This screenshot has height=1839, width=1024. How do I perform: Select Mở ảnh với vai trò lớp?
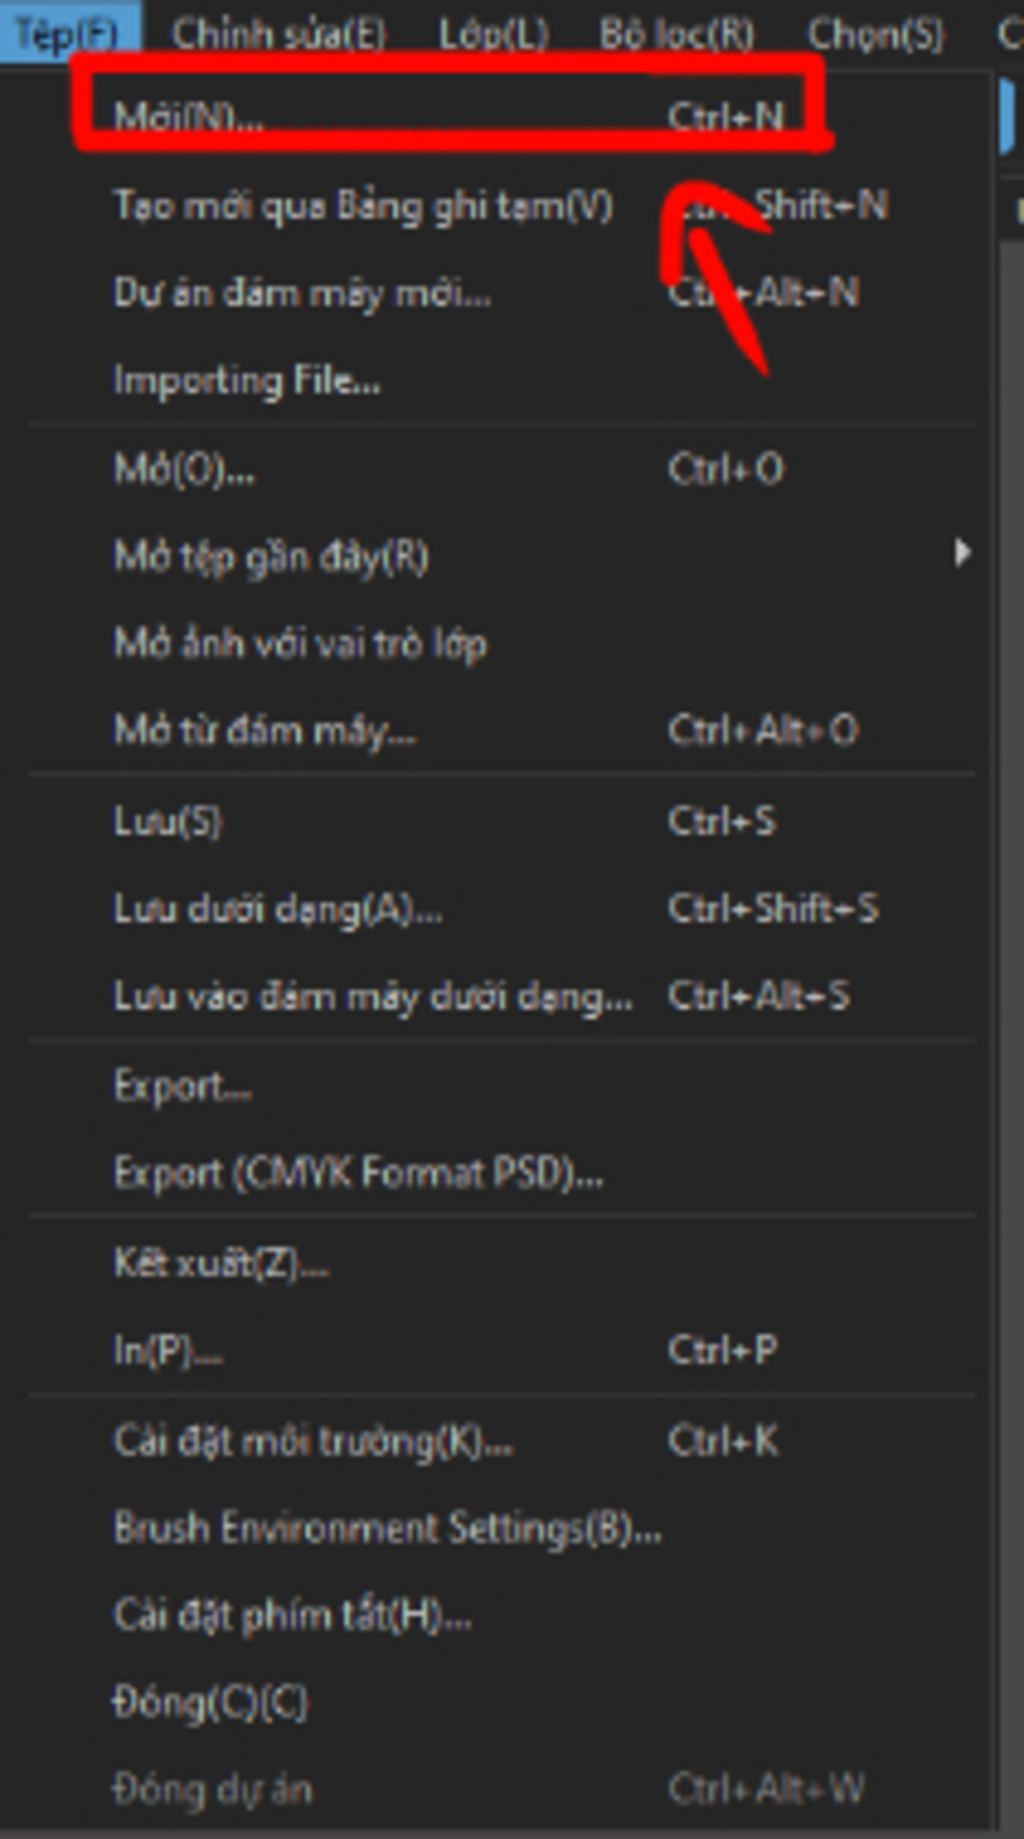[300, 643]
